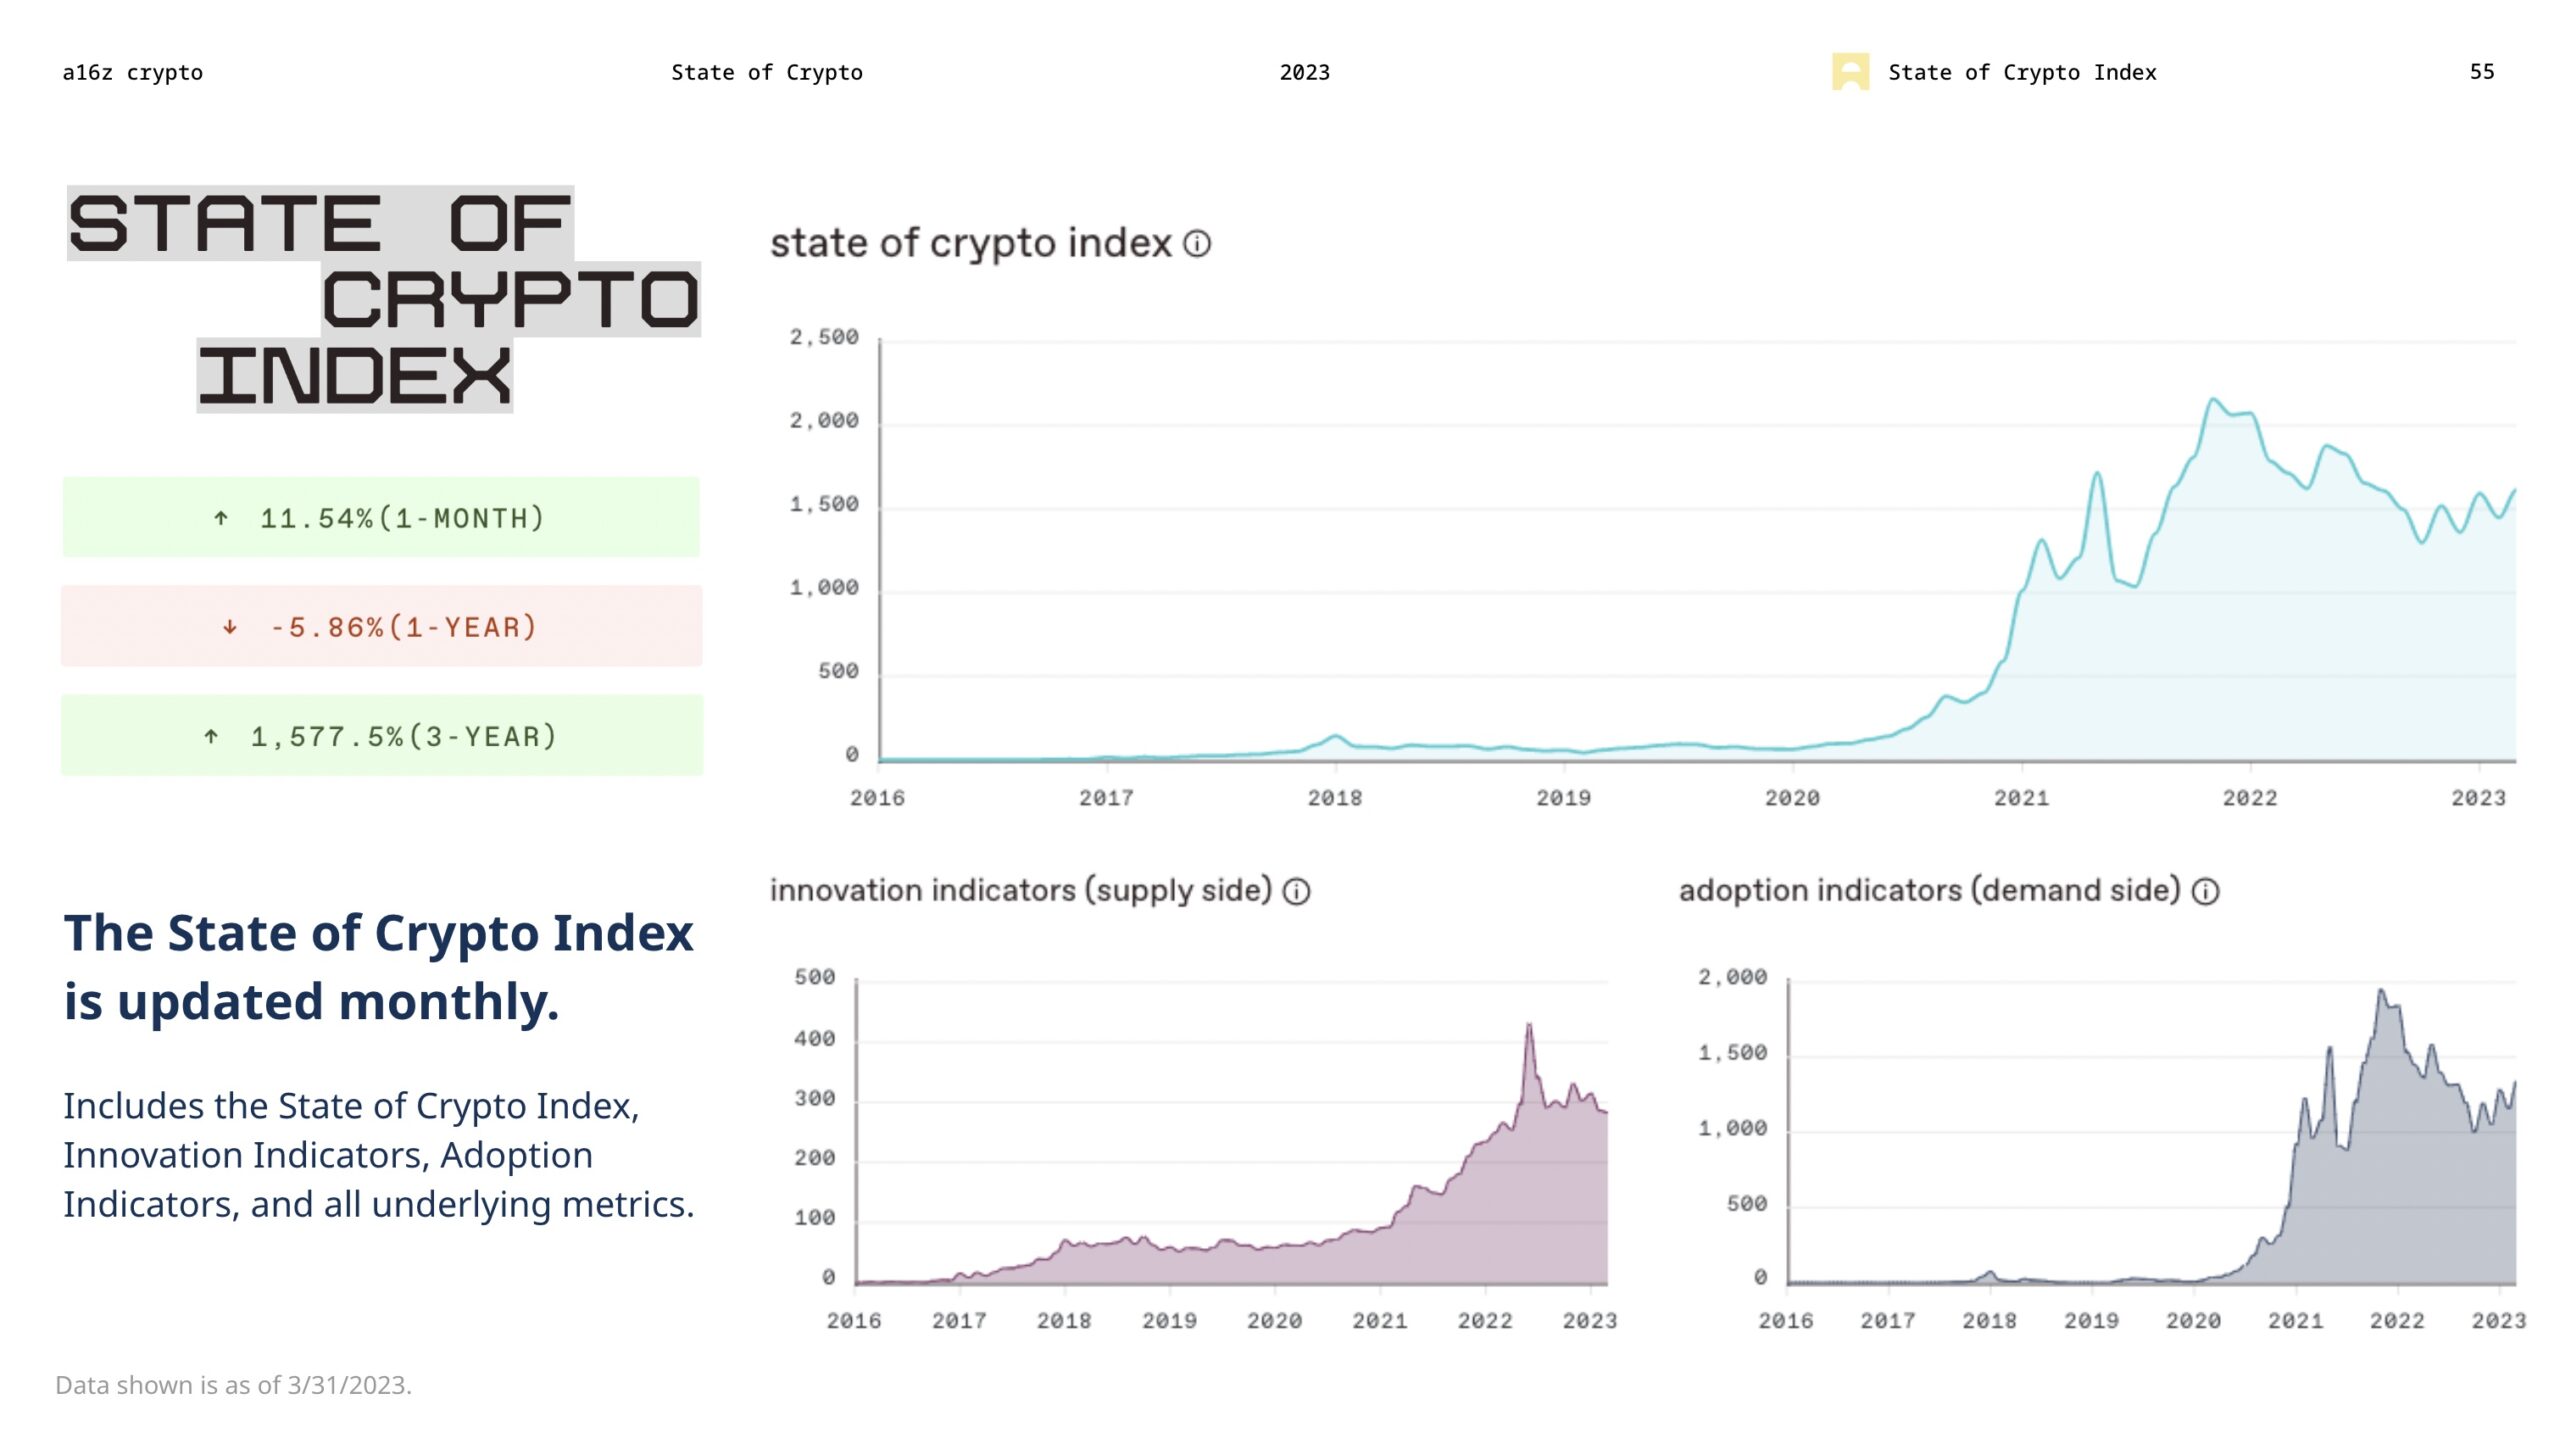
Task: Click the up arrow on 1-MONTH badge
Action: tap(219, 517)
